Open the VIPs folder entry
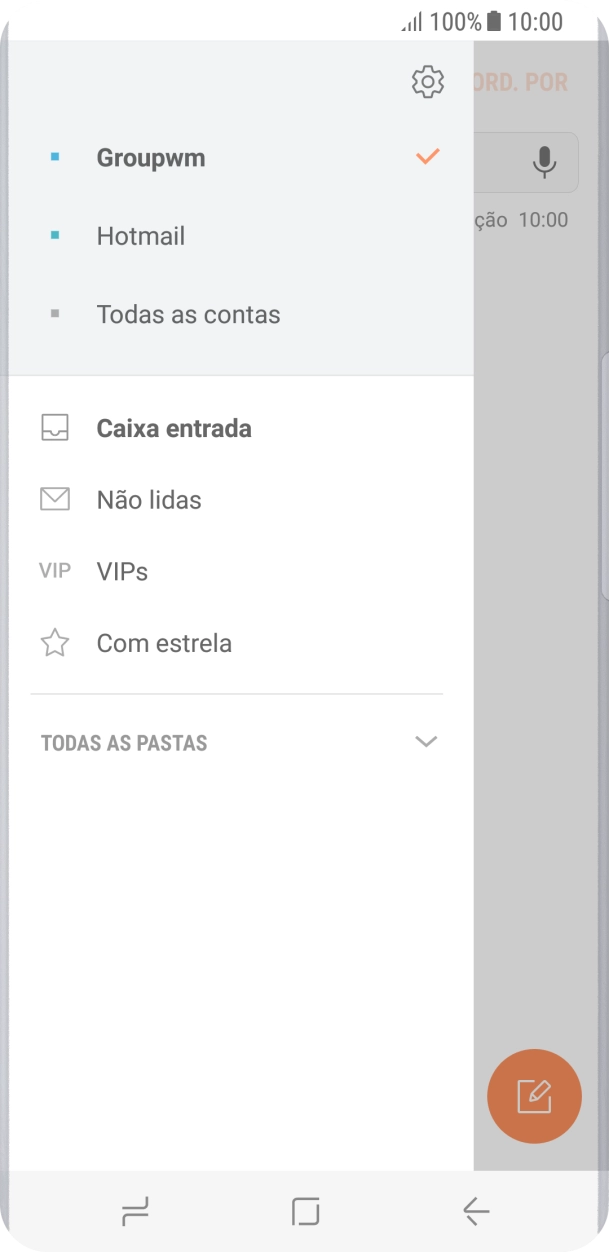 tap(122, 570)
